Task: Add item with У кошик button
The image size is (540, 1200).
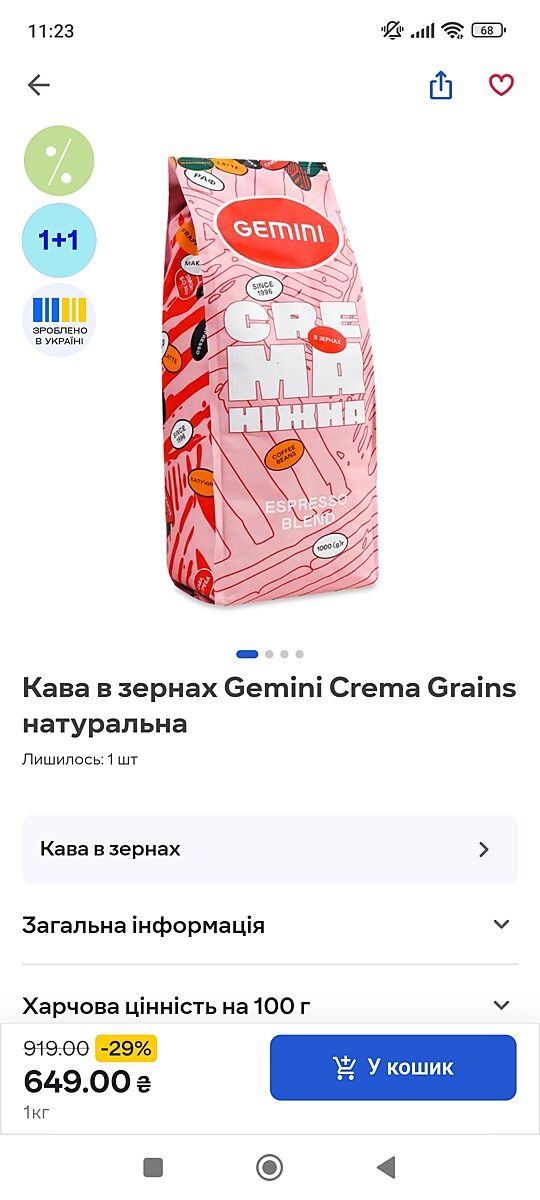Action: (393, 1067)
